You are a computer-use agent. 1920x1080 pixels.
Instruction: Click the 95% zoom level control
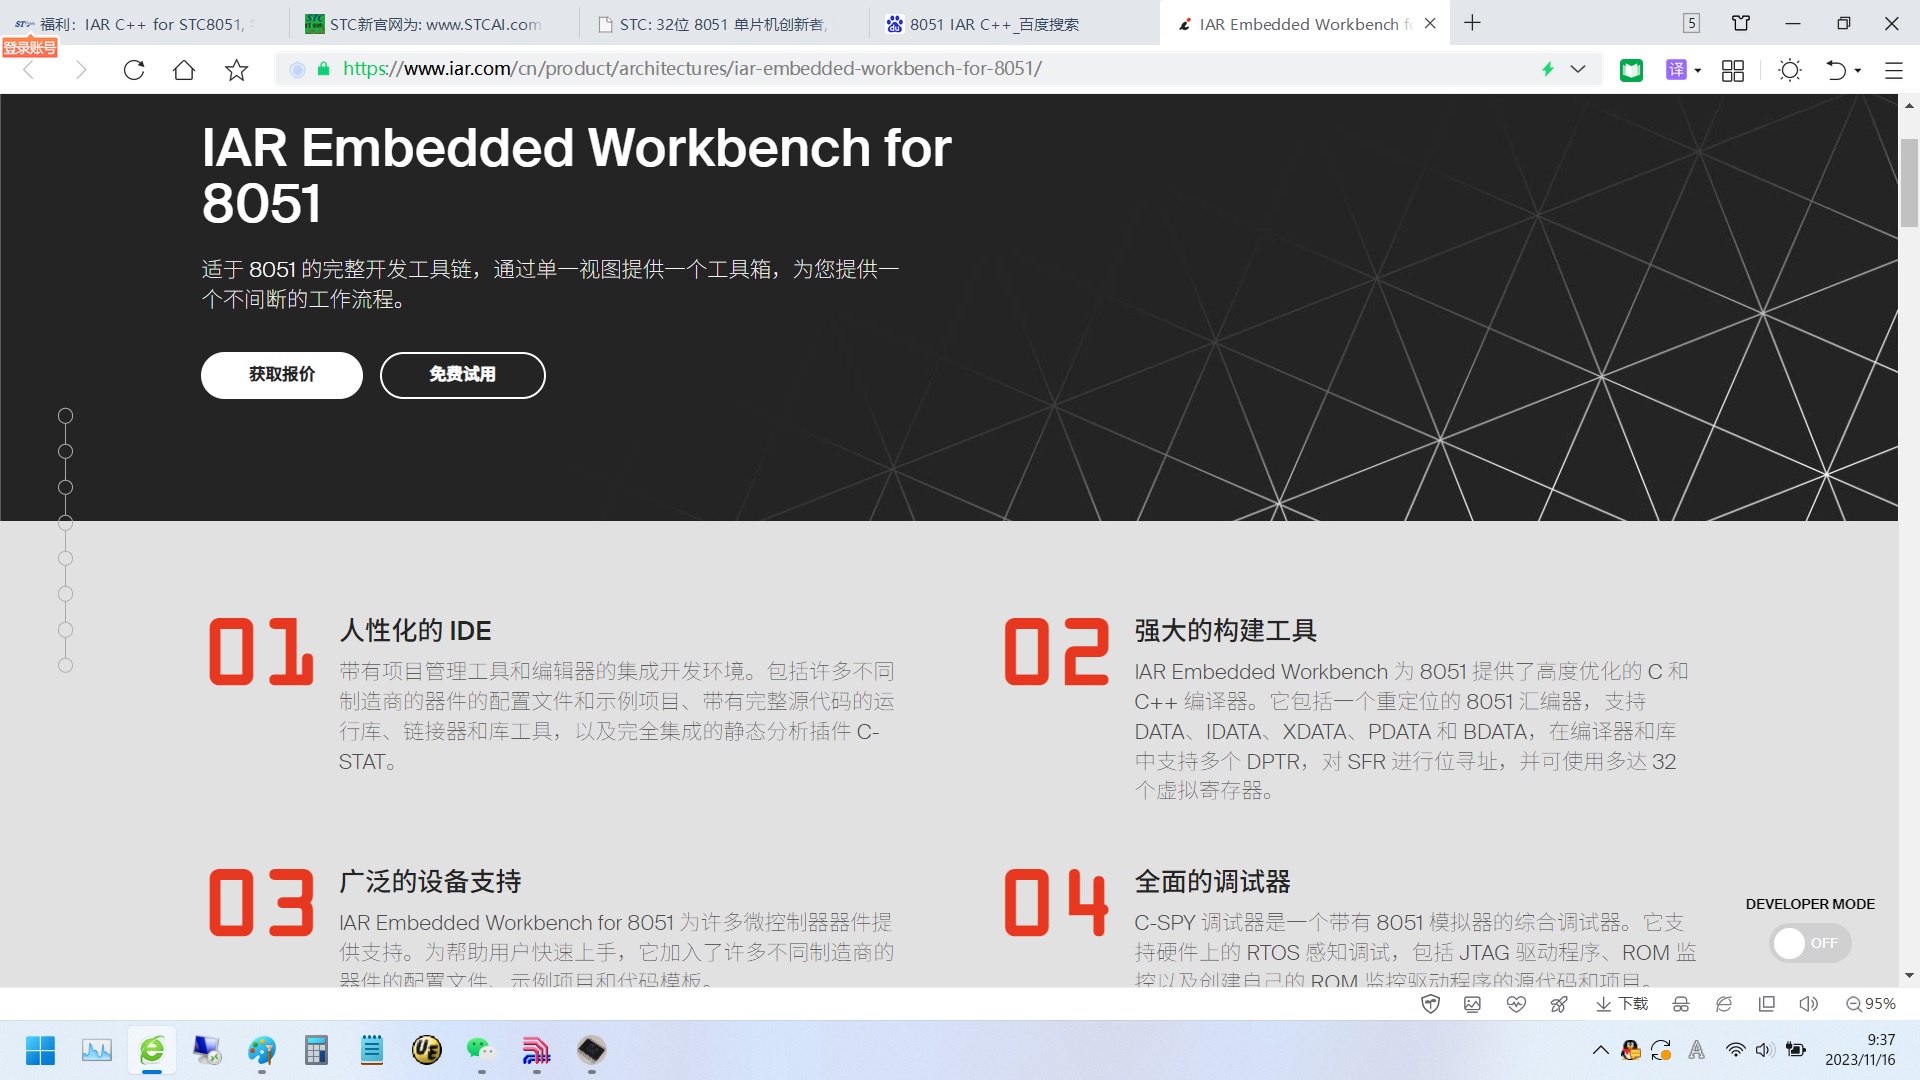click(1871, 1004)
